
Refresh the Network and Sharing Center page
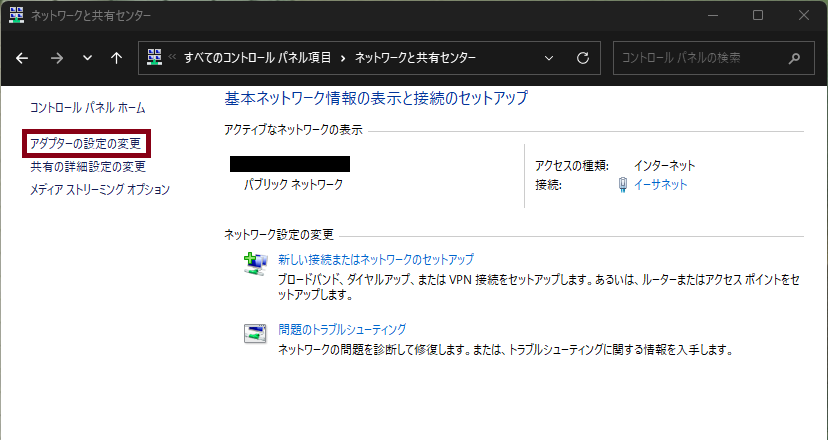click(x=582, y=58)
